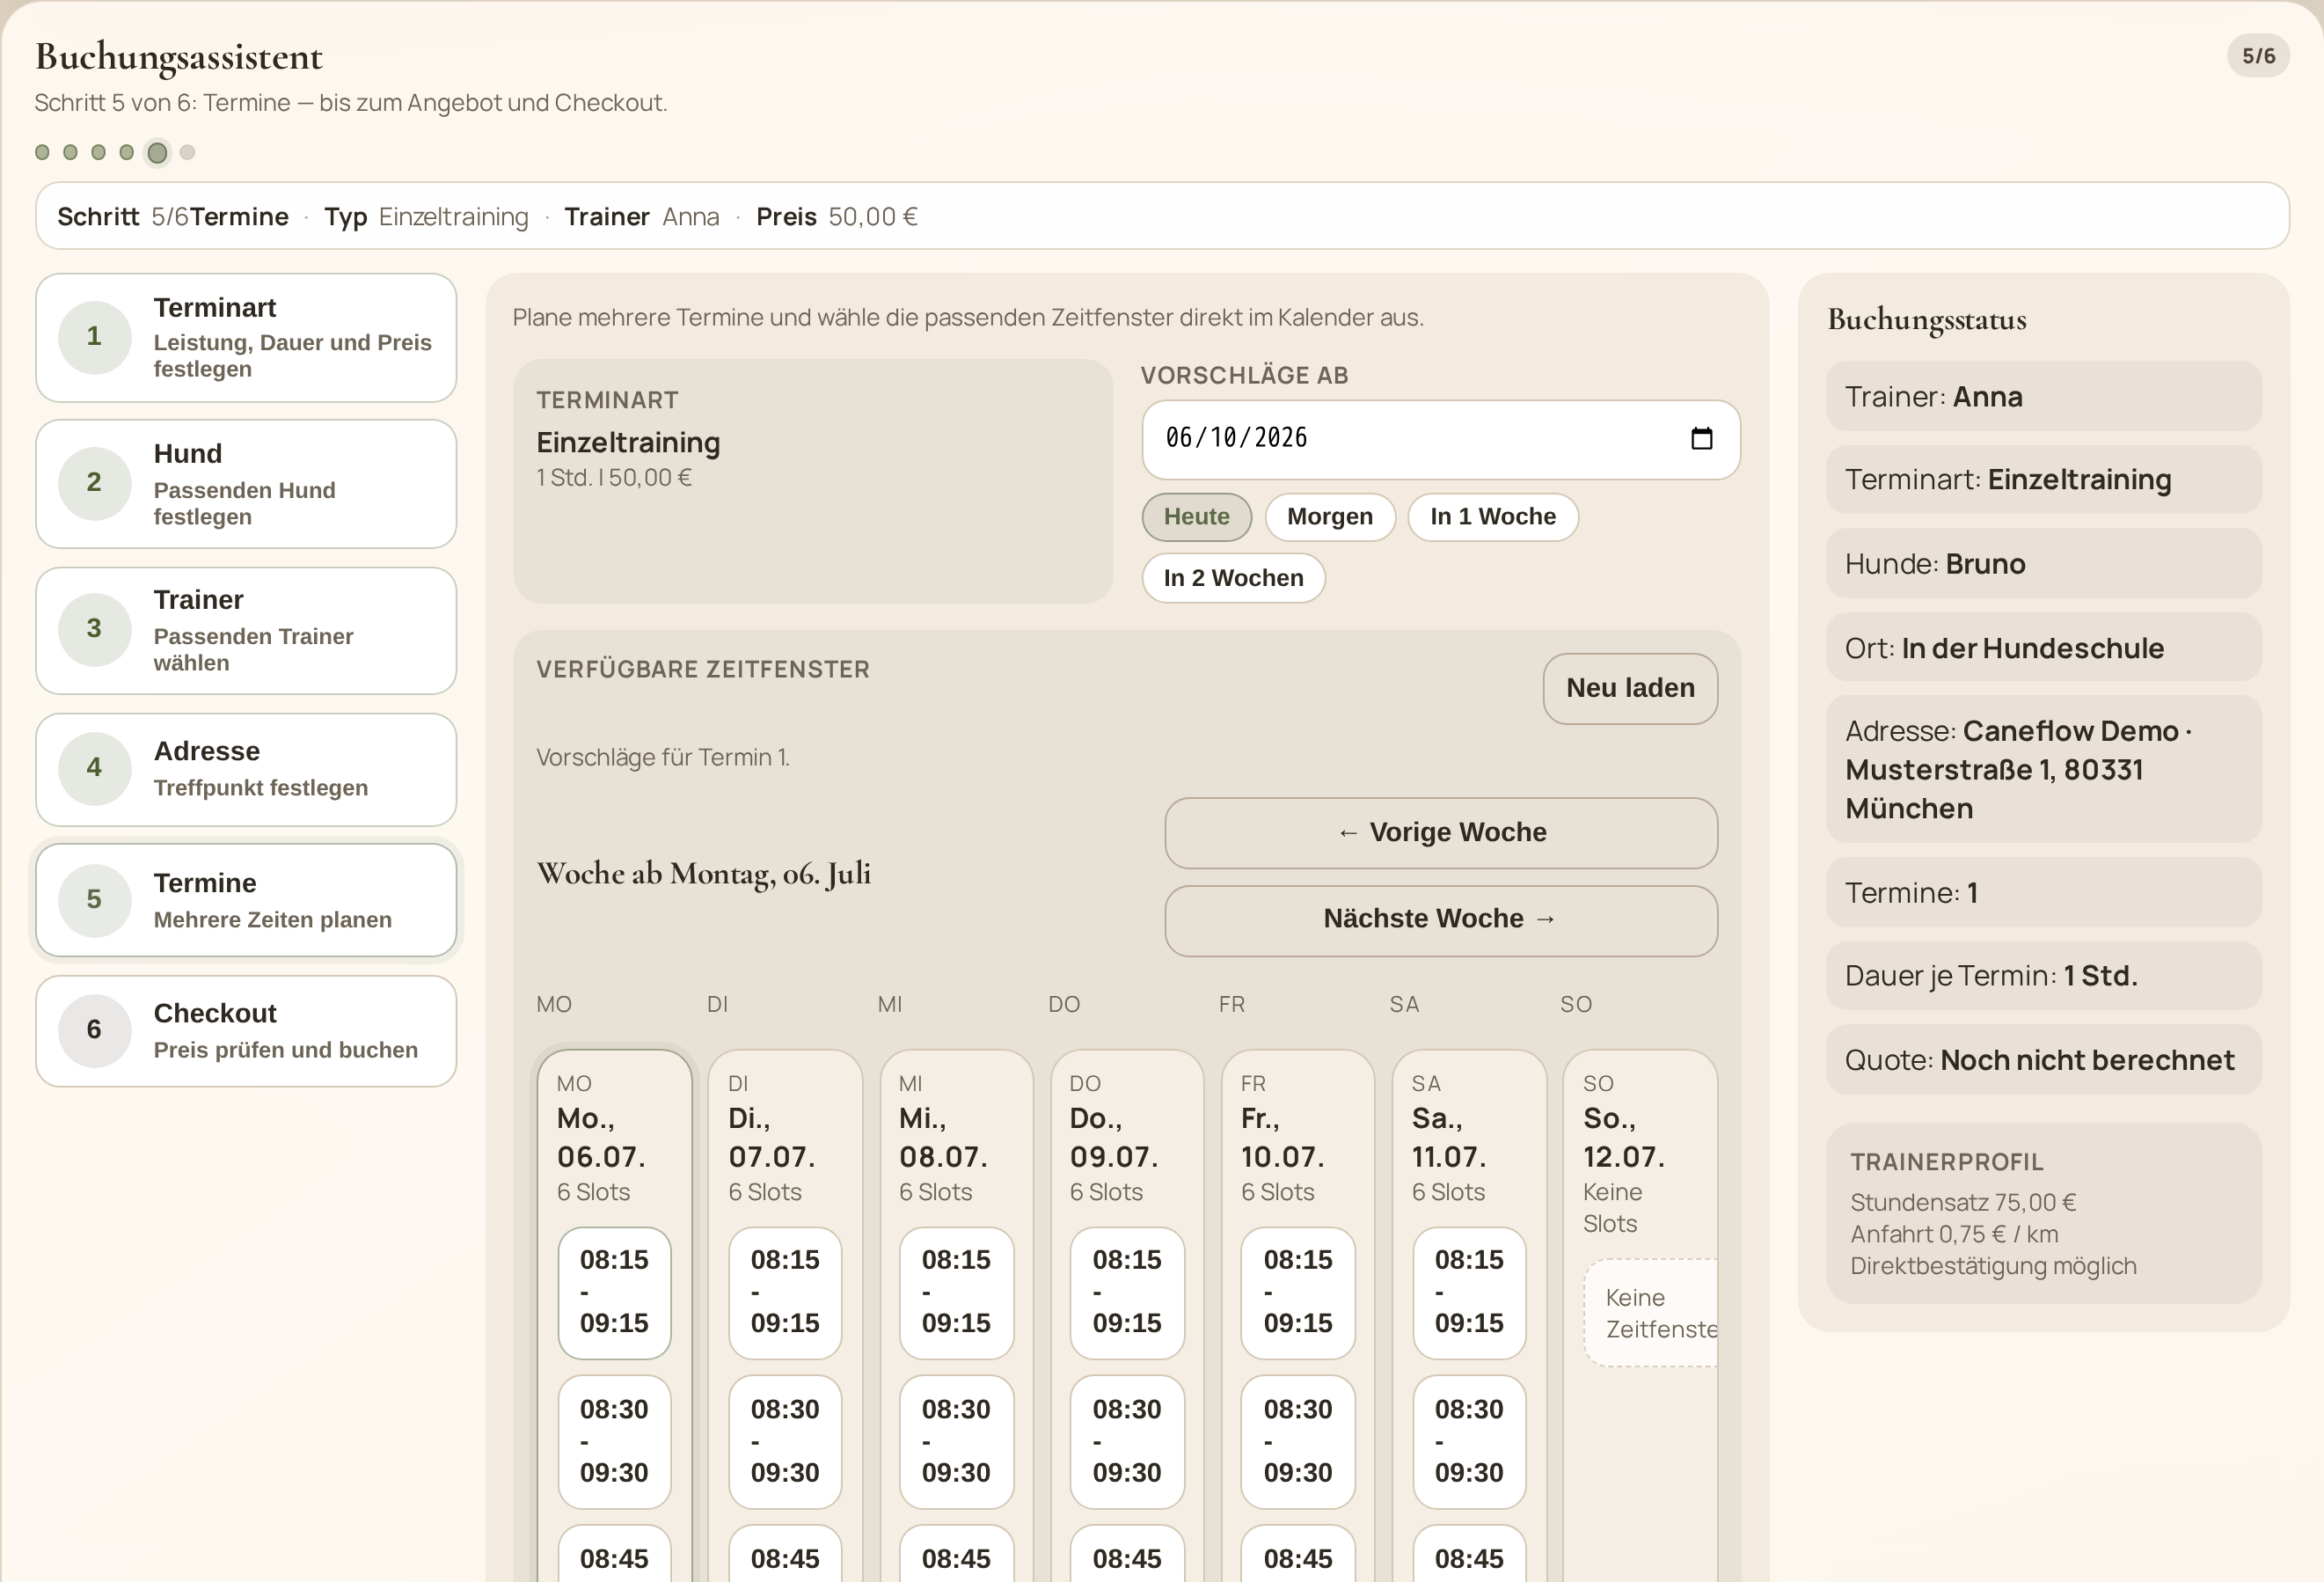Select the Morgen quick date chip
The width and height of the screenshot is (2324, 1582).
pyautogui.click(x=1329, y=517)
